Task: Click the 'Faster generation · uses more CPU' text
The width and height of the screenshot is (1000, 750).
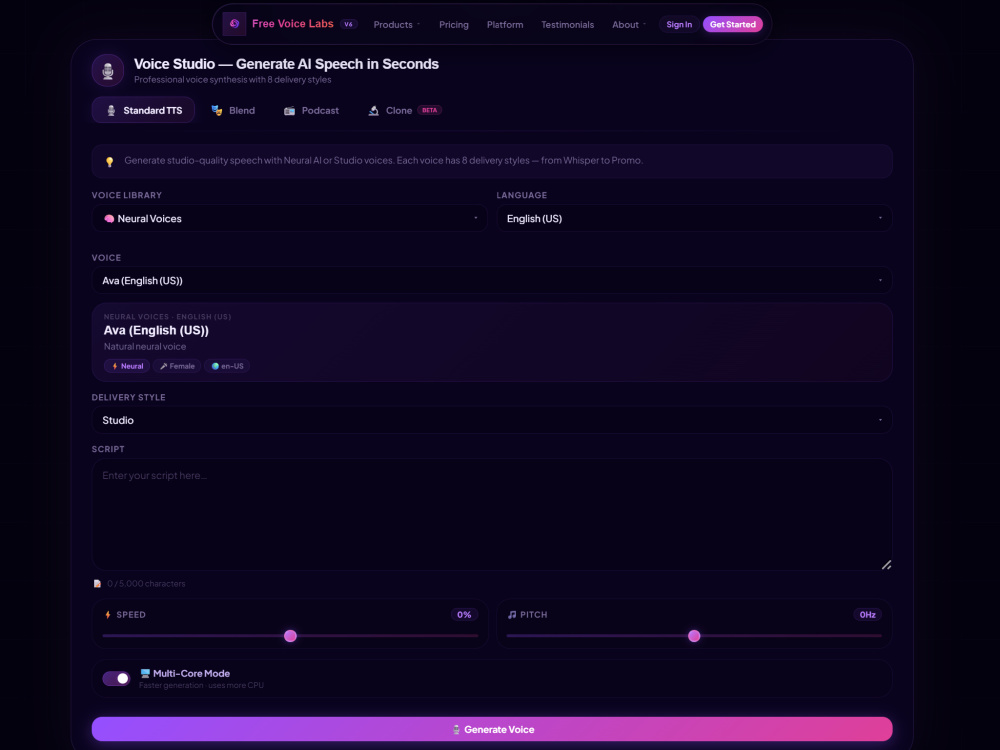Action: [201, 686]
